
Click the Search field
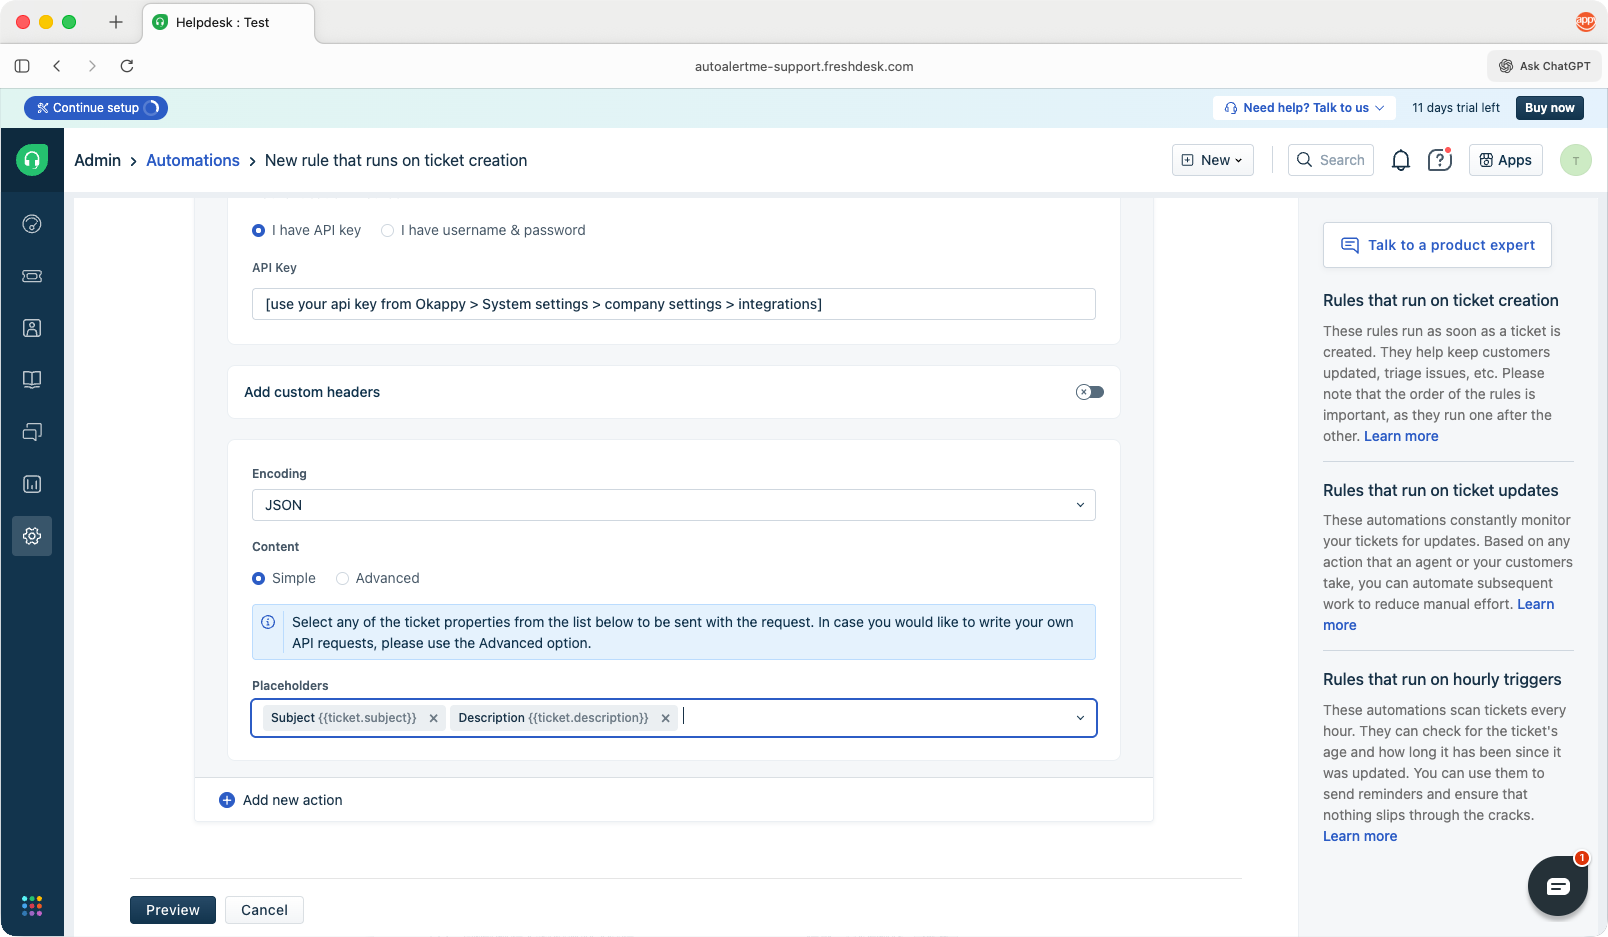[1331, 160]
